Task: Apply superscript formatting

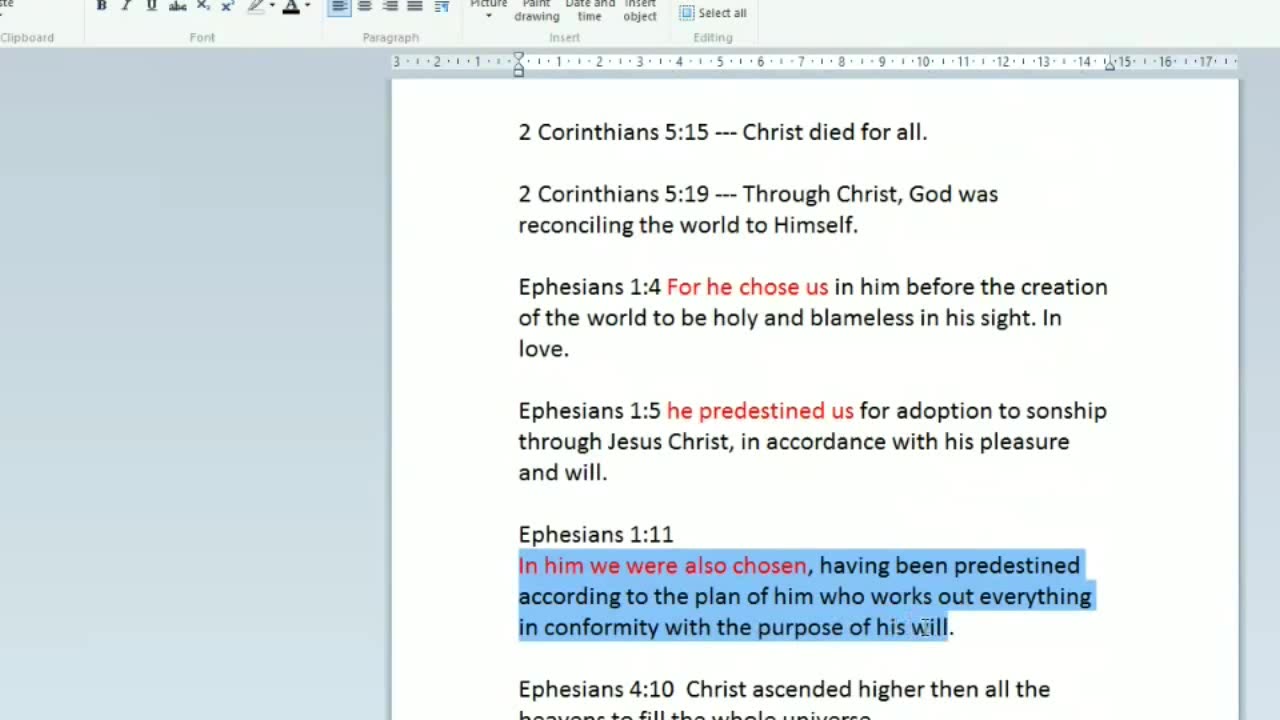Action: (227, 6)
